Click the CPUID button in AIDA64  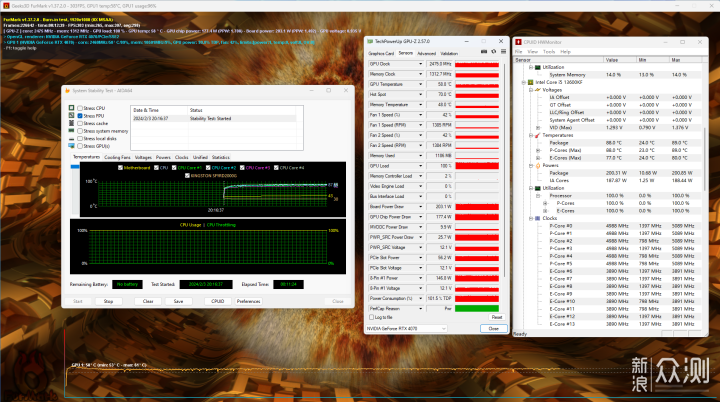pyautogui.click(x=218, y=301)
